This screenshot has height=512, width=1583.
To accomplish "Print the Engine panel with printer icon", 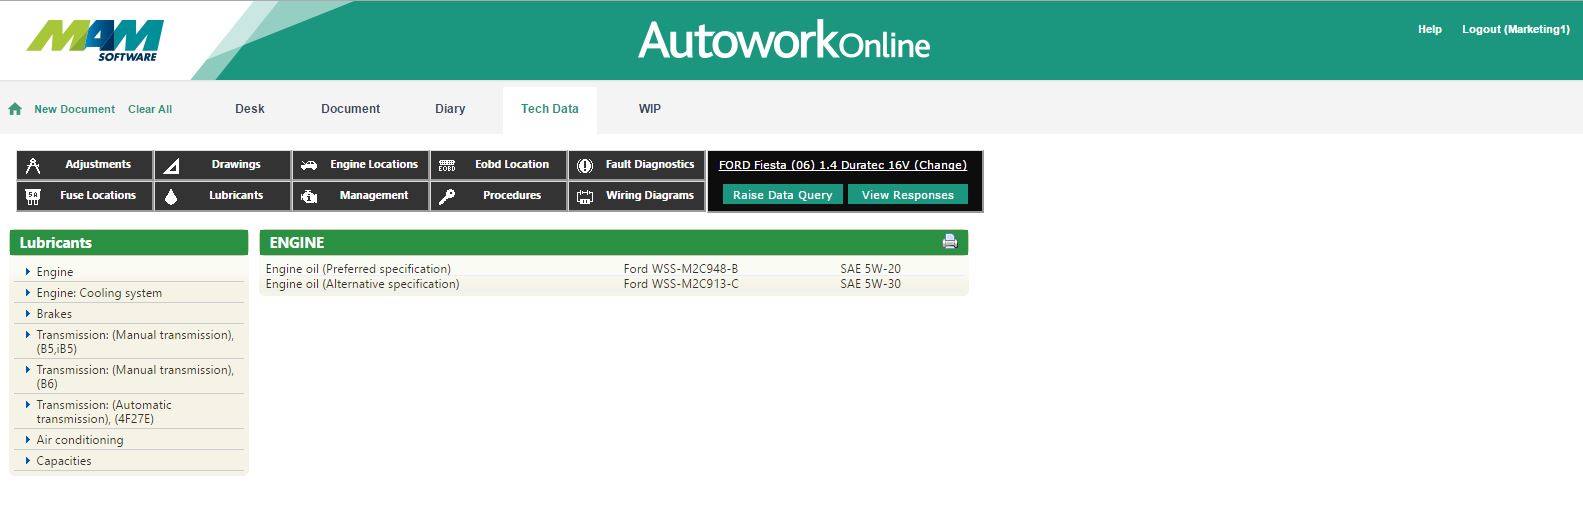I will pos(949,242).
